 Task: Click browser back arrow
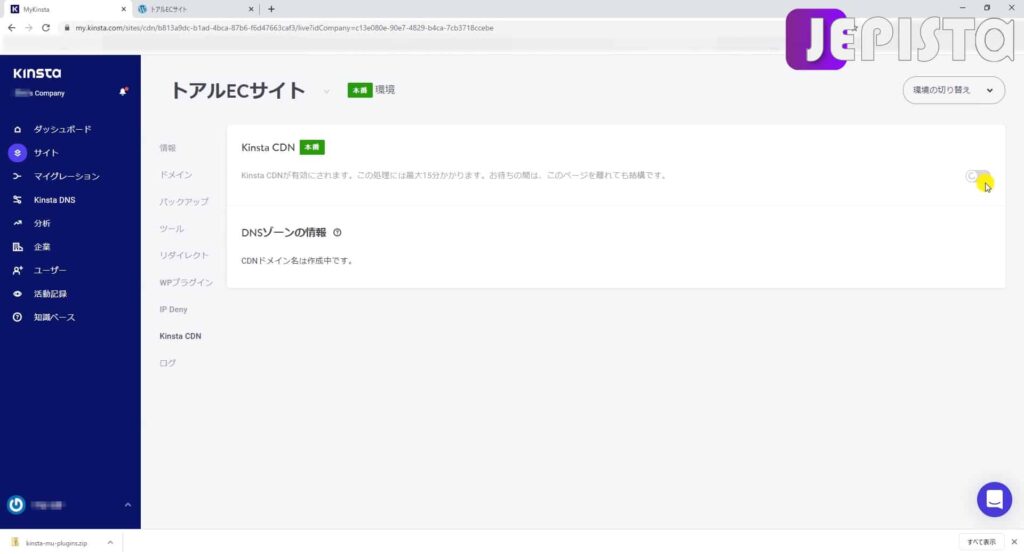click(11, 28)
